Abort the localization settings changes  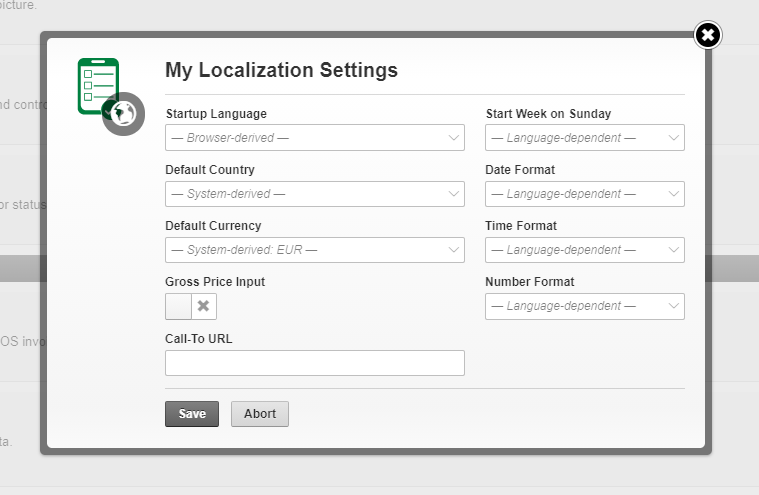[260, 414]
